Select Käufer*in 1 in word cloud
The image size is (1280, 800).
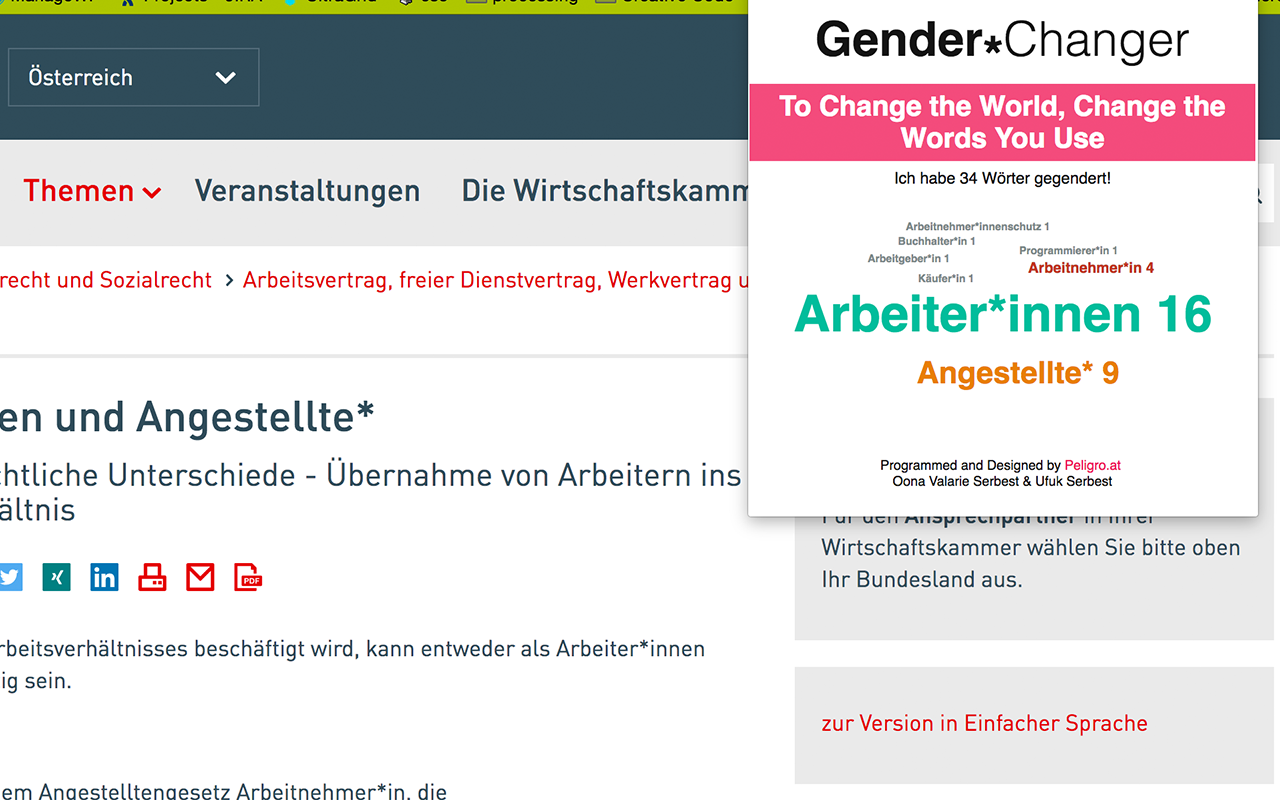coord(945,278)
